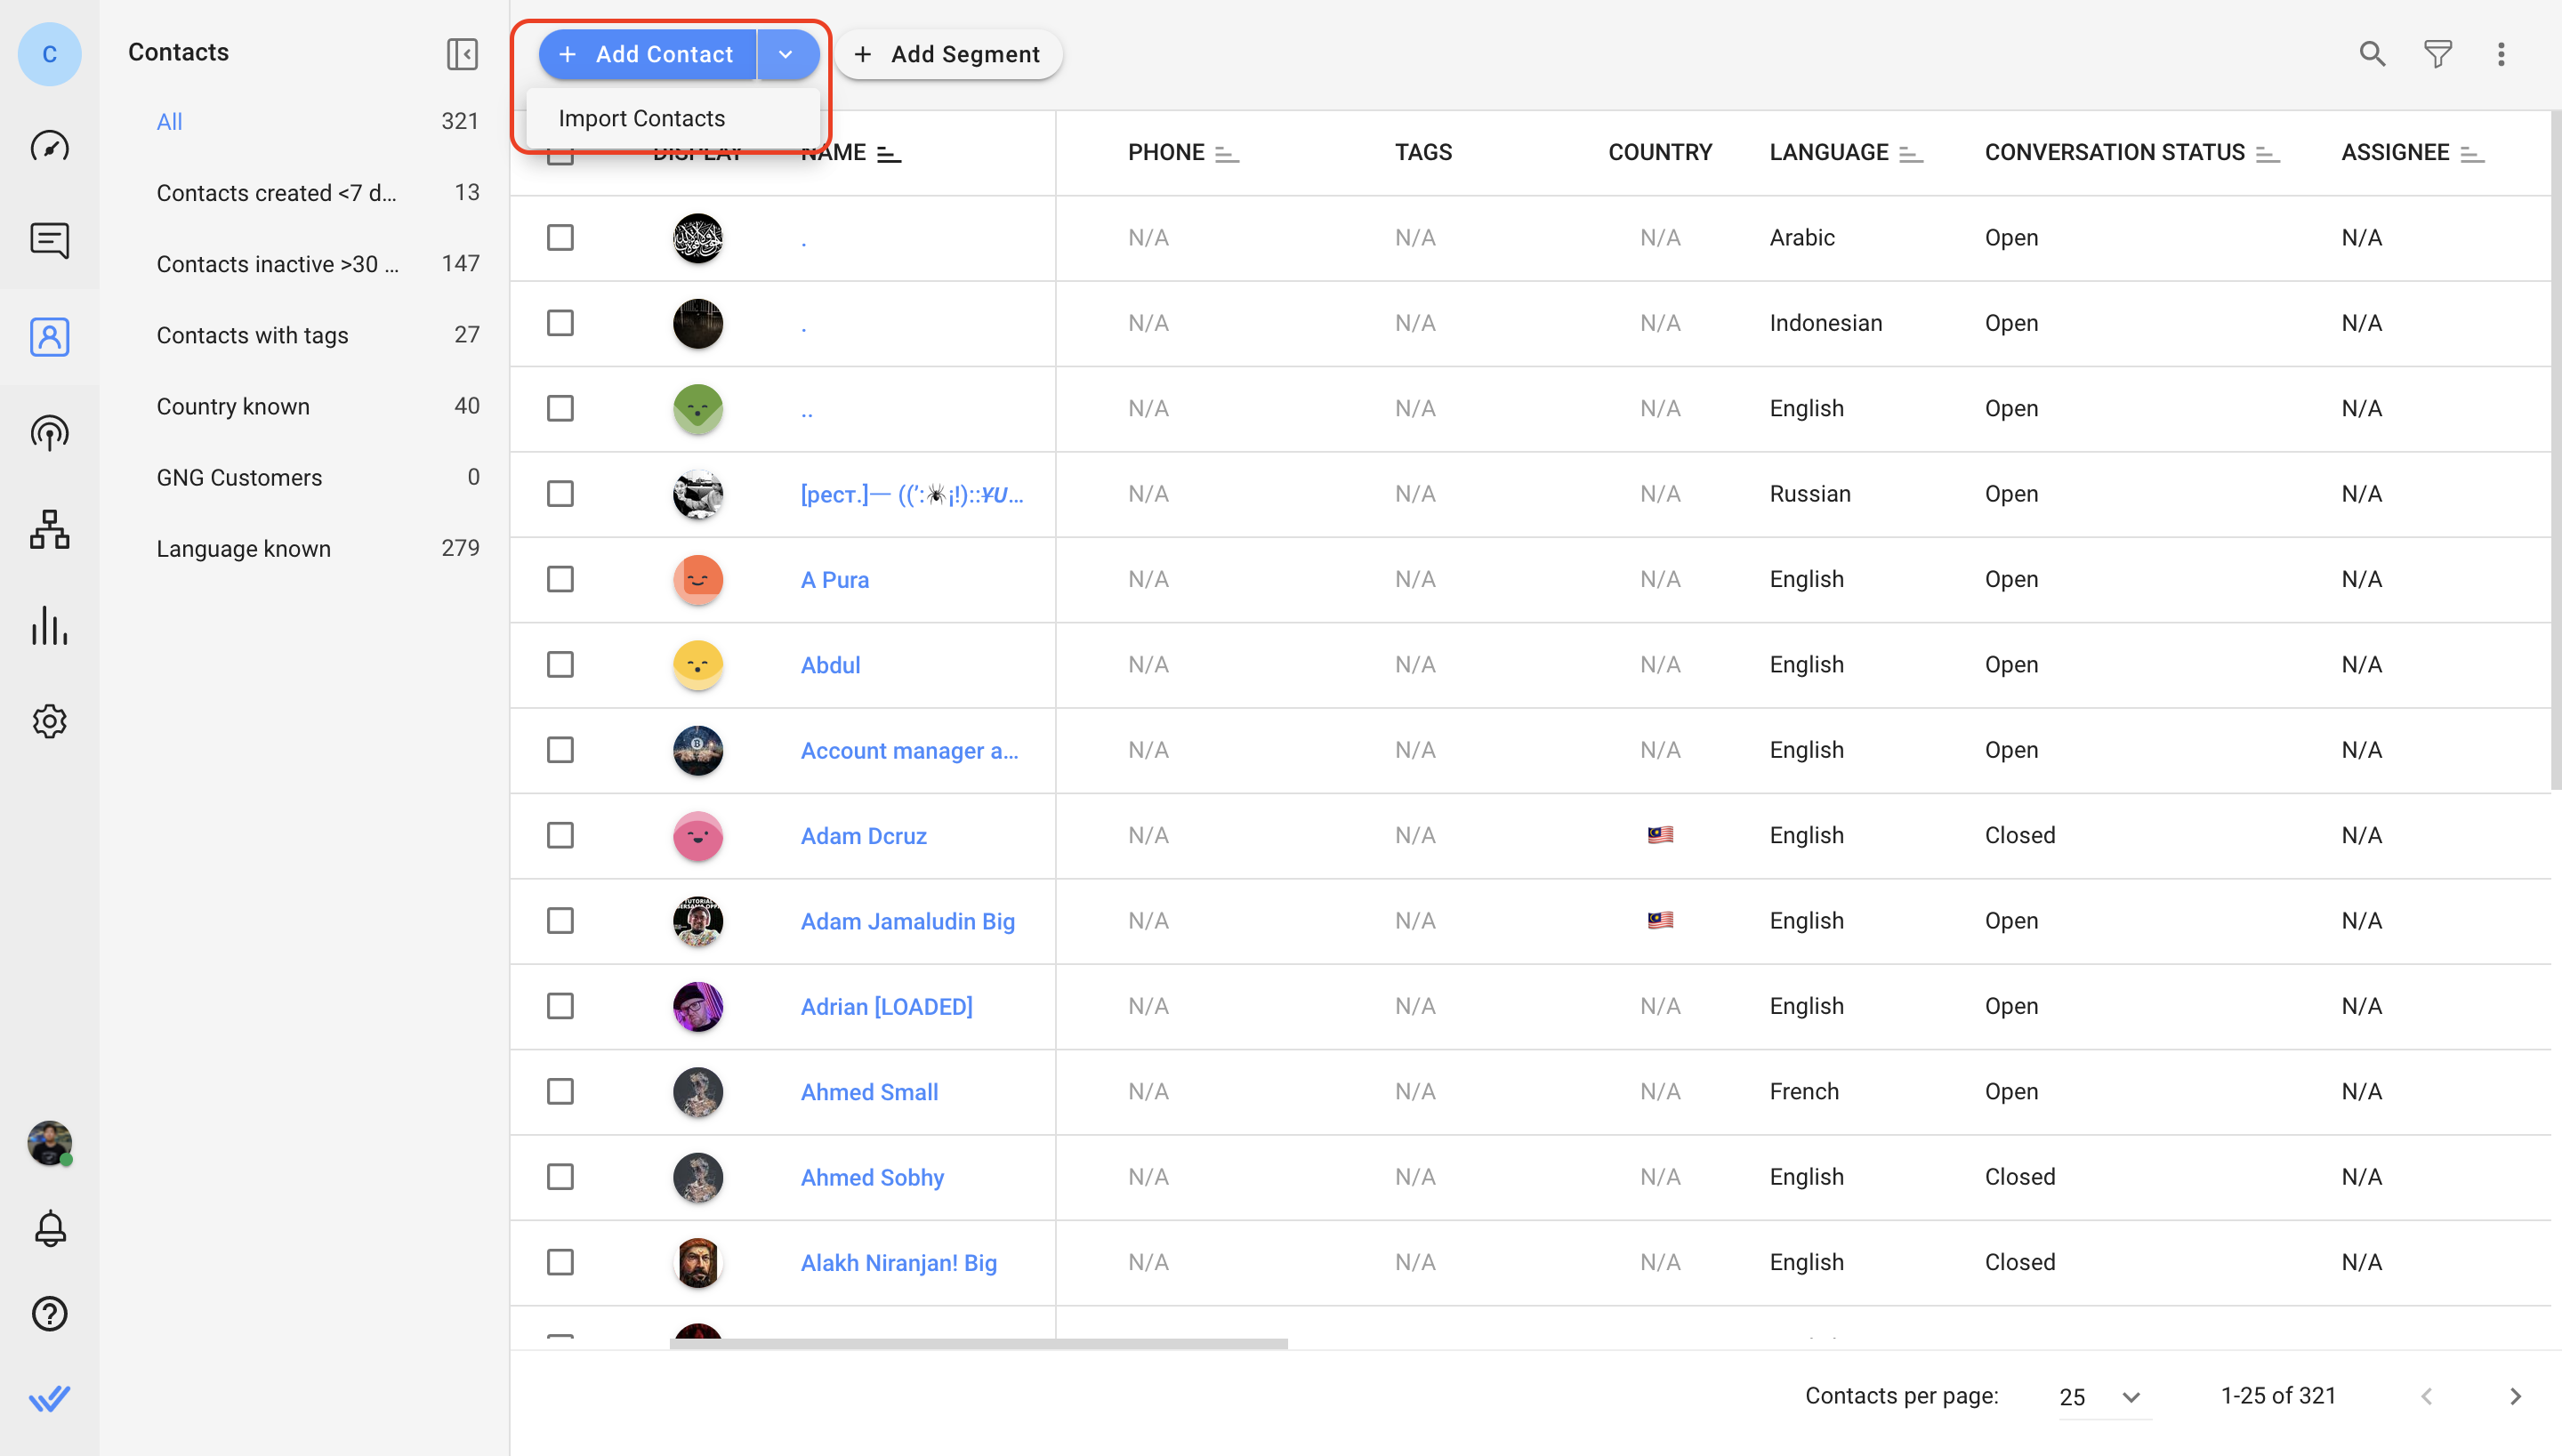Open the contacts filter funnel icon

[x=2437, y=54]
